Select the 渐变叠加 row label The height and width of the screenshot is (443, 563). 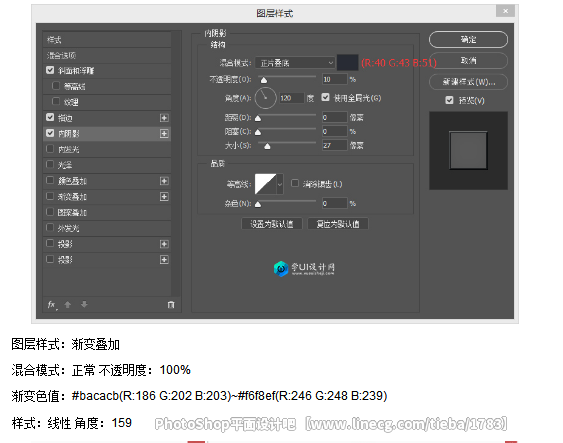pos(73,197)
